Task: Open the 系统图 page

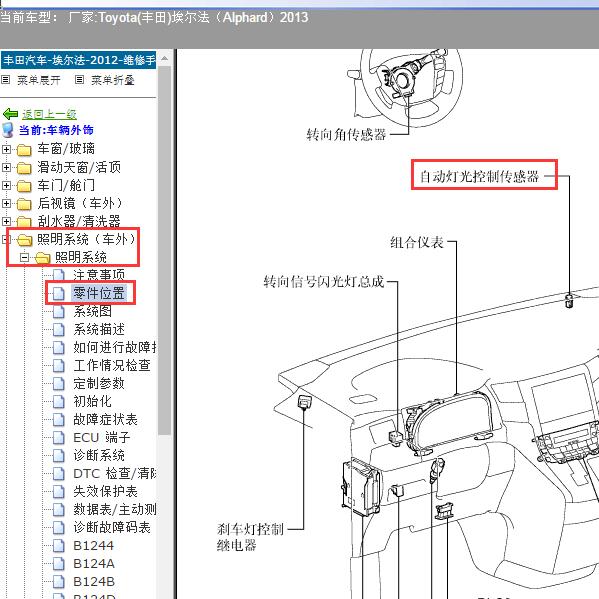Action: [x=92, y=311]
